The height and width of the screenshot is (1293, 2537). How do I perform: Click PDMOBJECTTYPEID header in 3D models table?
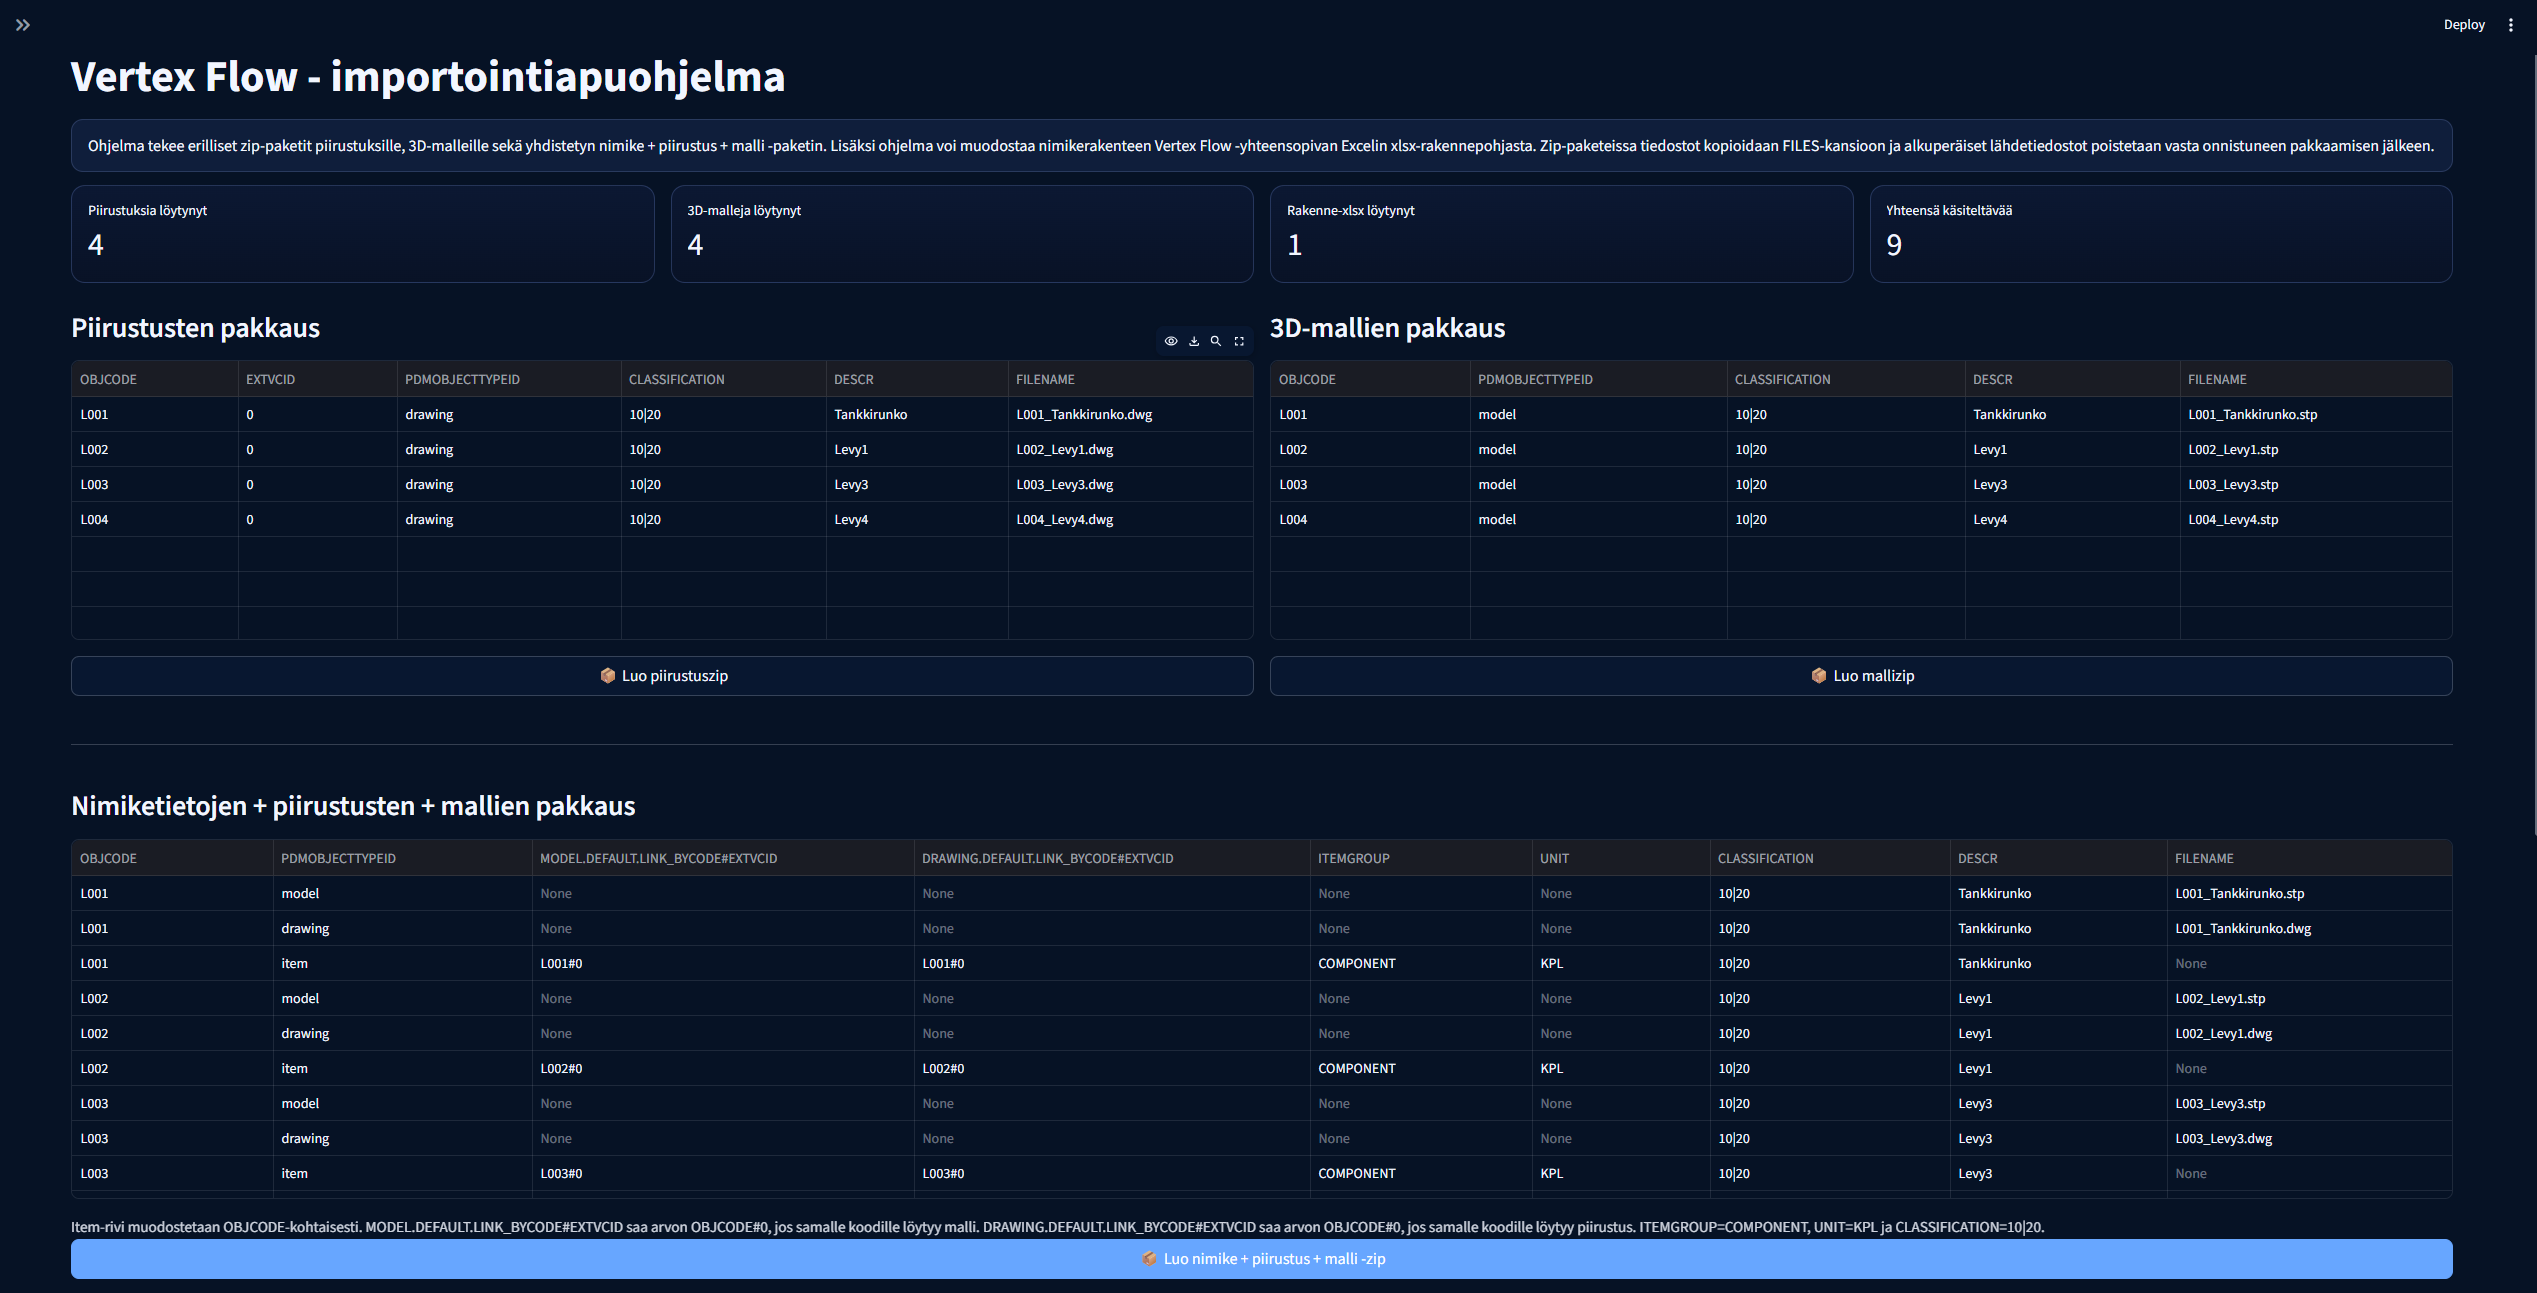click(1535, 380)
